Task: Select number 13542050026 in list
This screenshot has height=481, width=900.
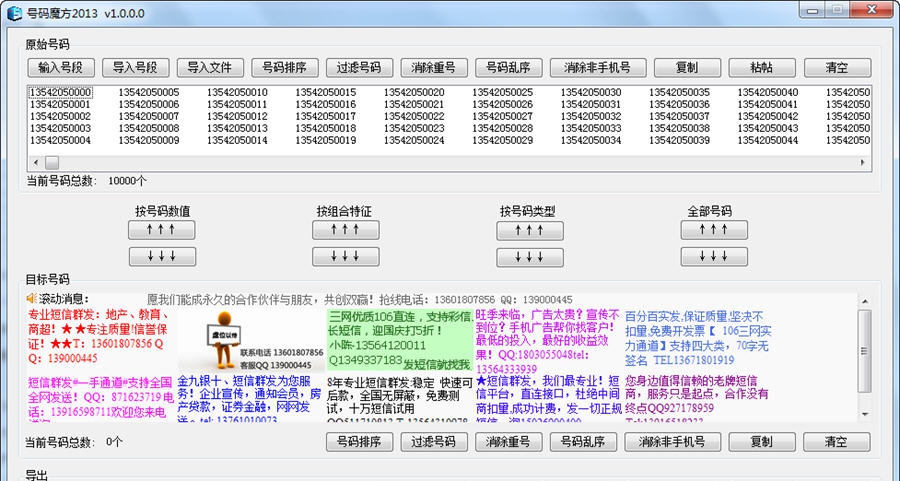Action: tap(502, 104)
